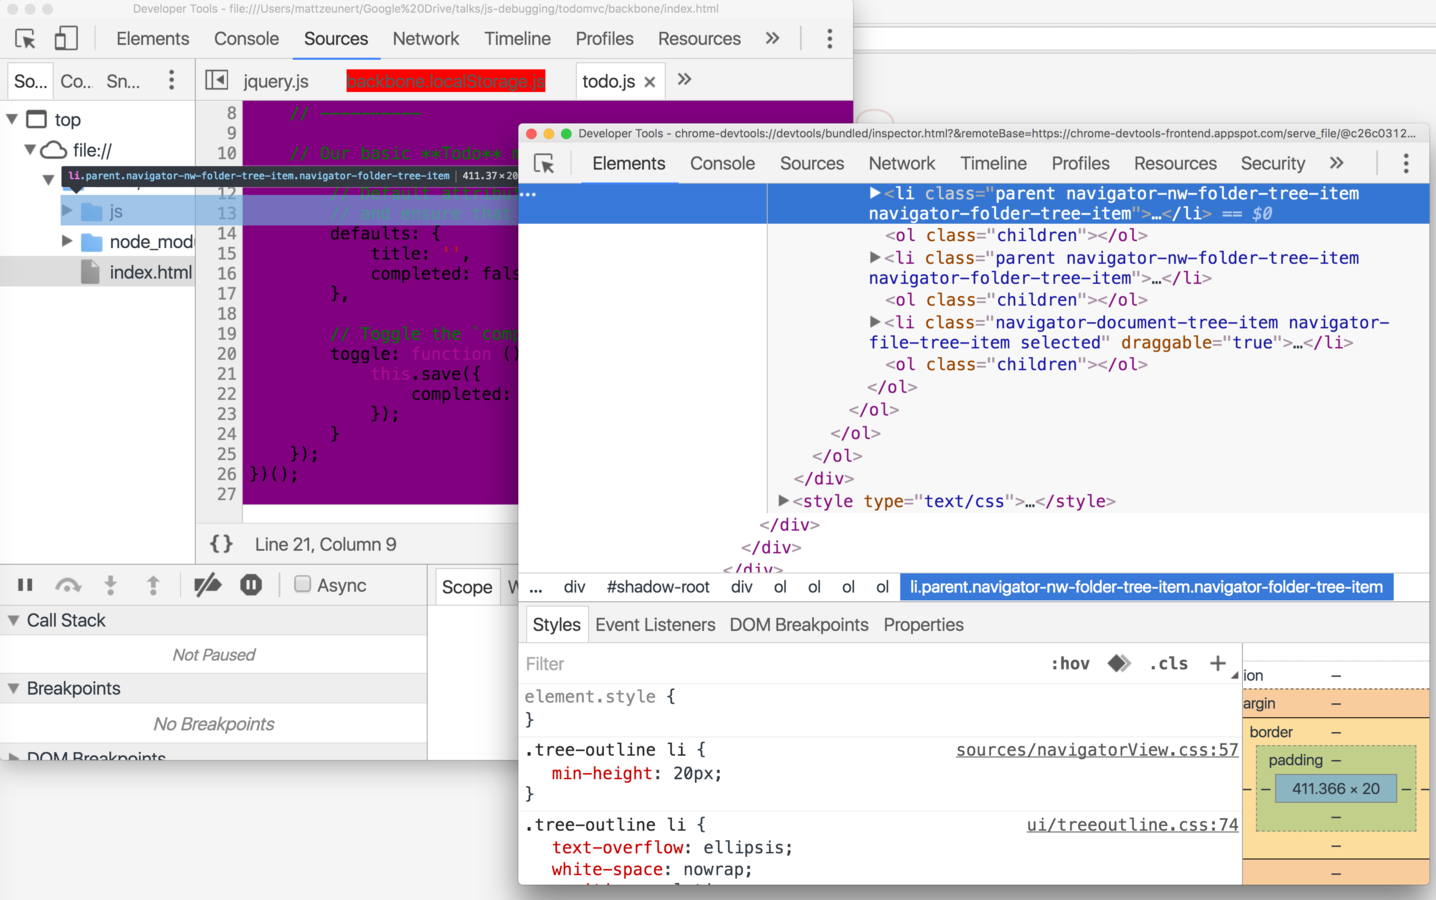Click the step out of function icon
The image size is (1436, 900).
tap(153, 585)
